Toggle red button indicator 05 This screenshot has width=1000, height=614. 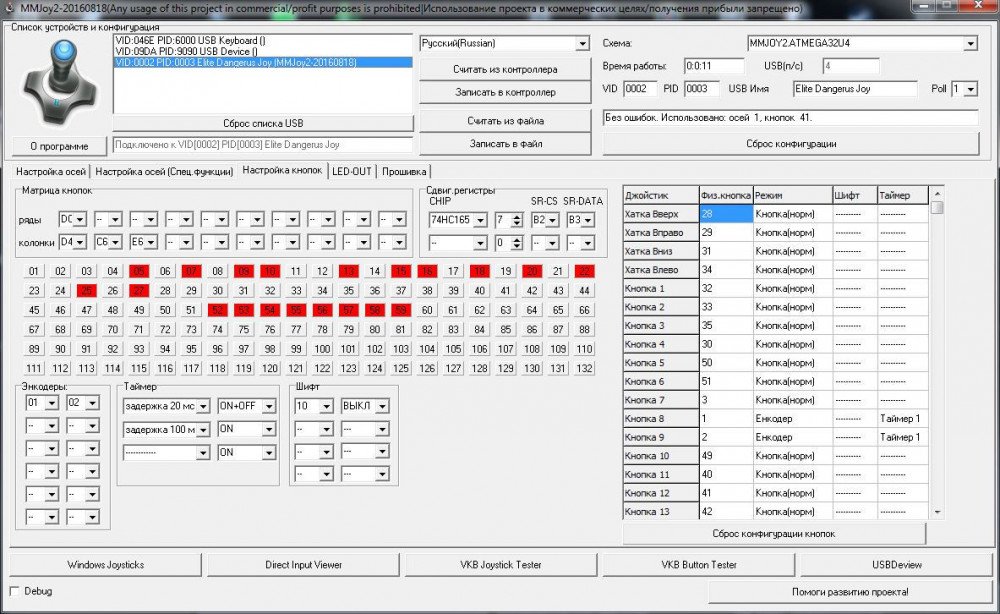coord(139,271)
